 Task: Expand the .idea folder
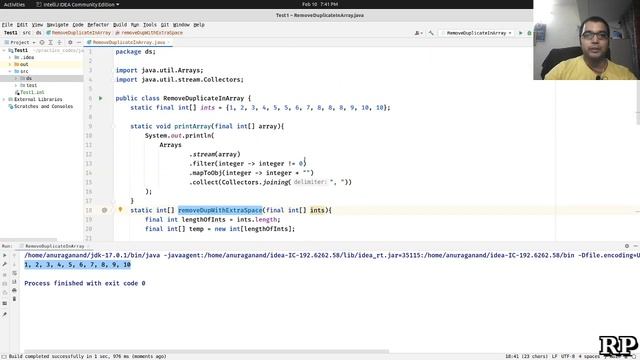tap(10, 58)
